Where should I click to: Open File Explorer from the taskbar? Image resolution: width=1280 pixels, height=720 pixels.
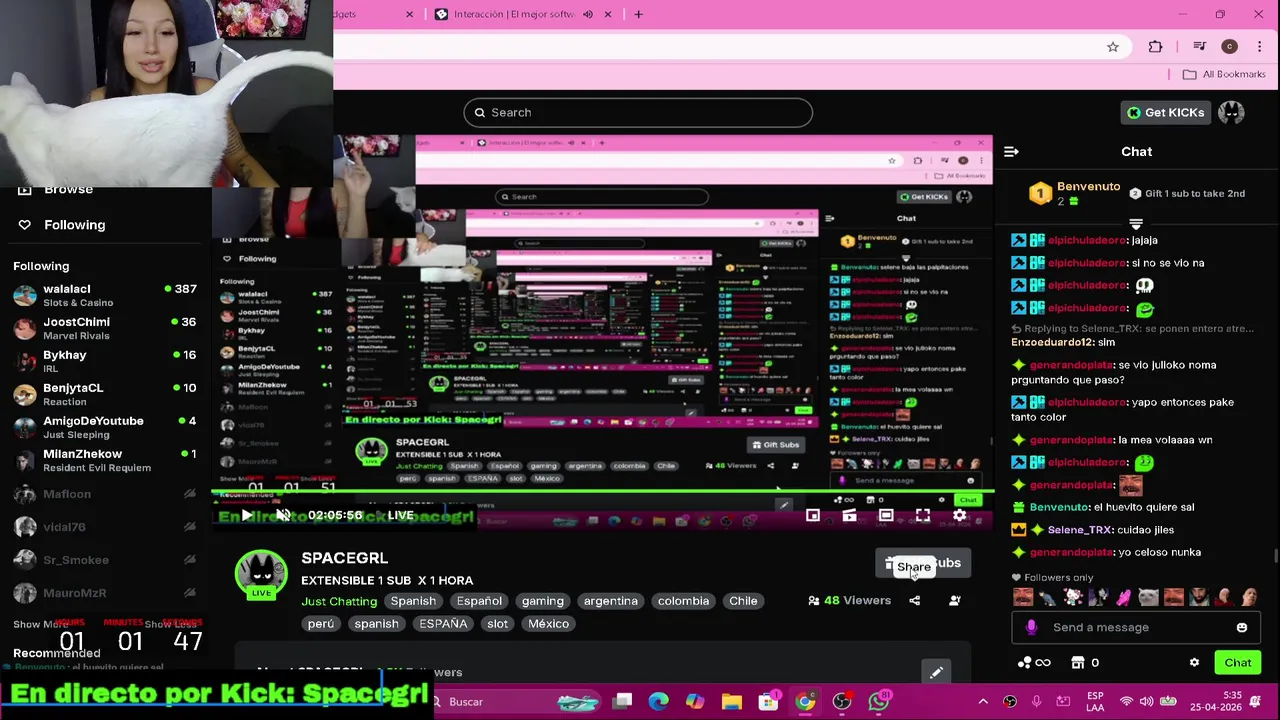tap(732, 702)
